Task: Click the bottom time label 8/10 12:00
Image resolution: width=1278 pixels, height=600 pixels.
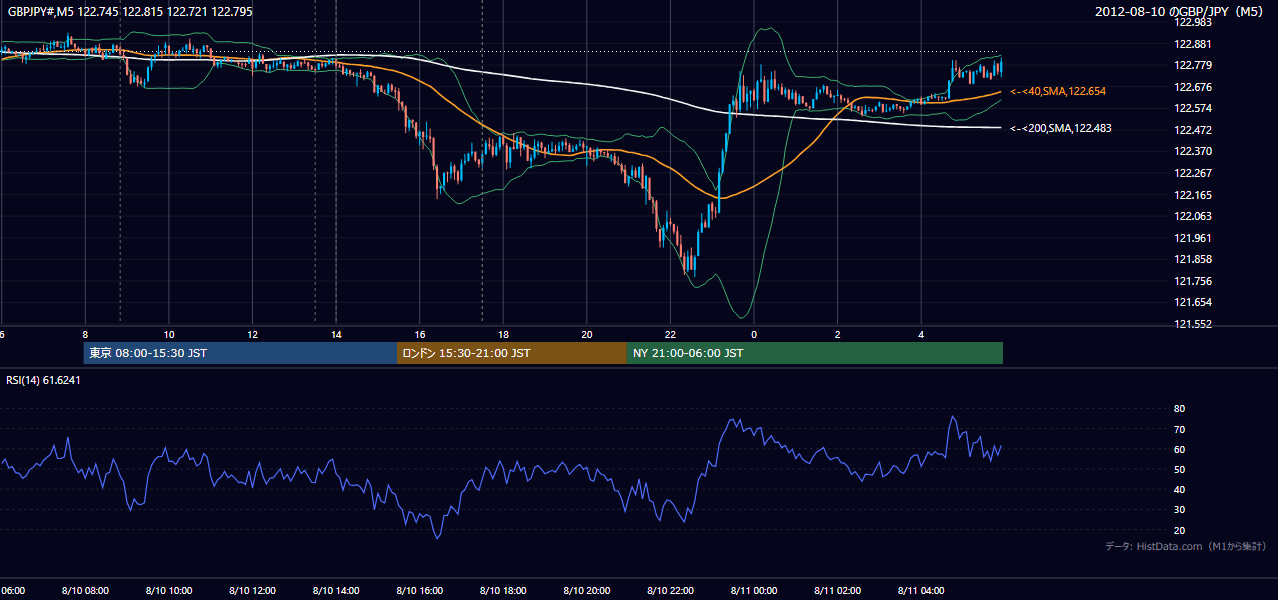Action: 251,591
